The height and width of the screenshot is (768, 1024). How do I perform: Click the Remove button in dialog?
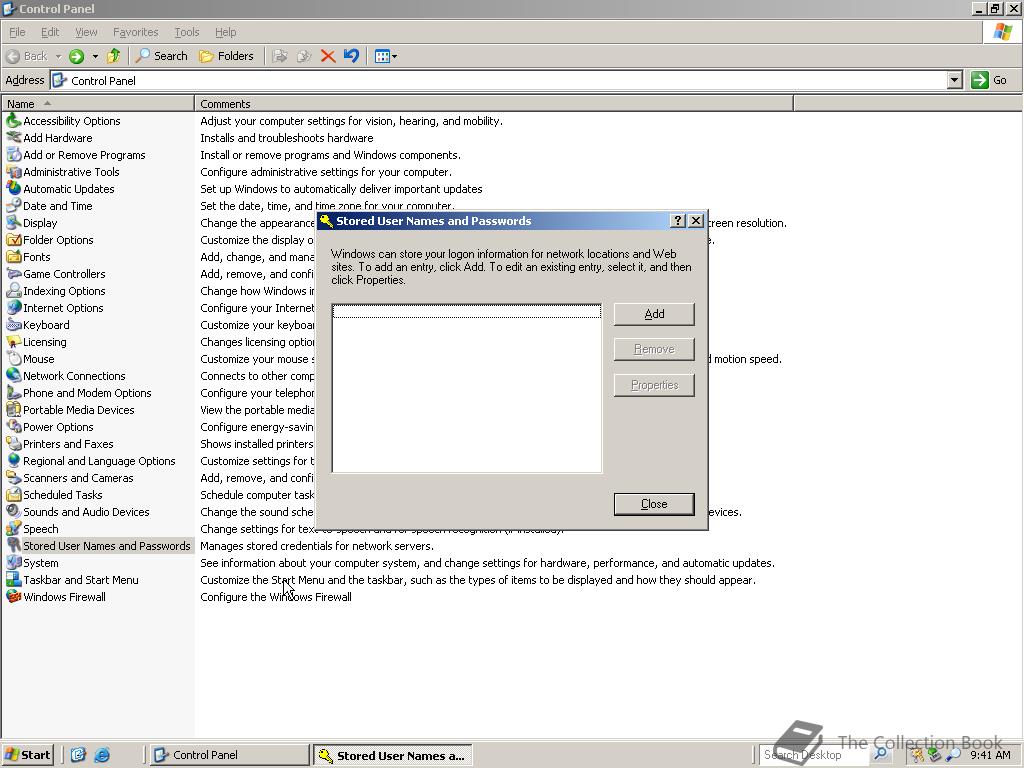[654, 349]
